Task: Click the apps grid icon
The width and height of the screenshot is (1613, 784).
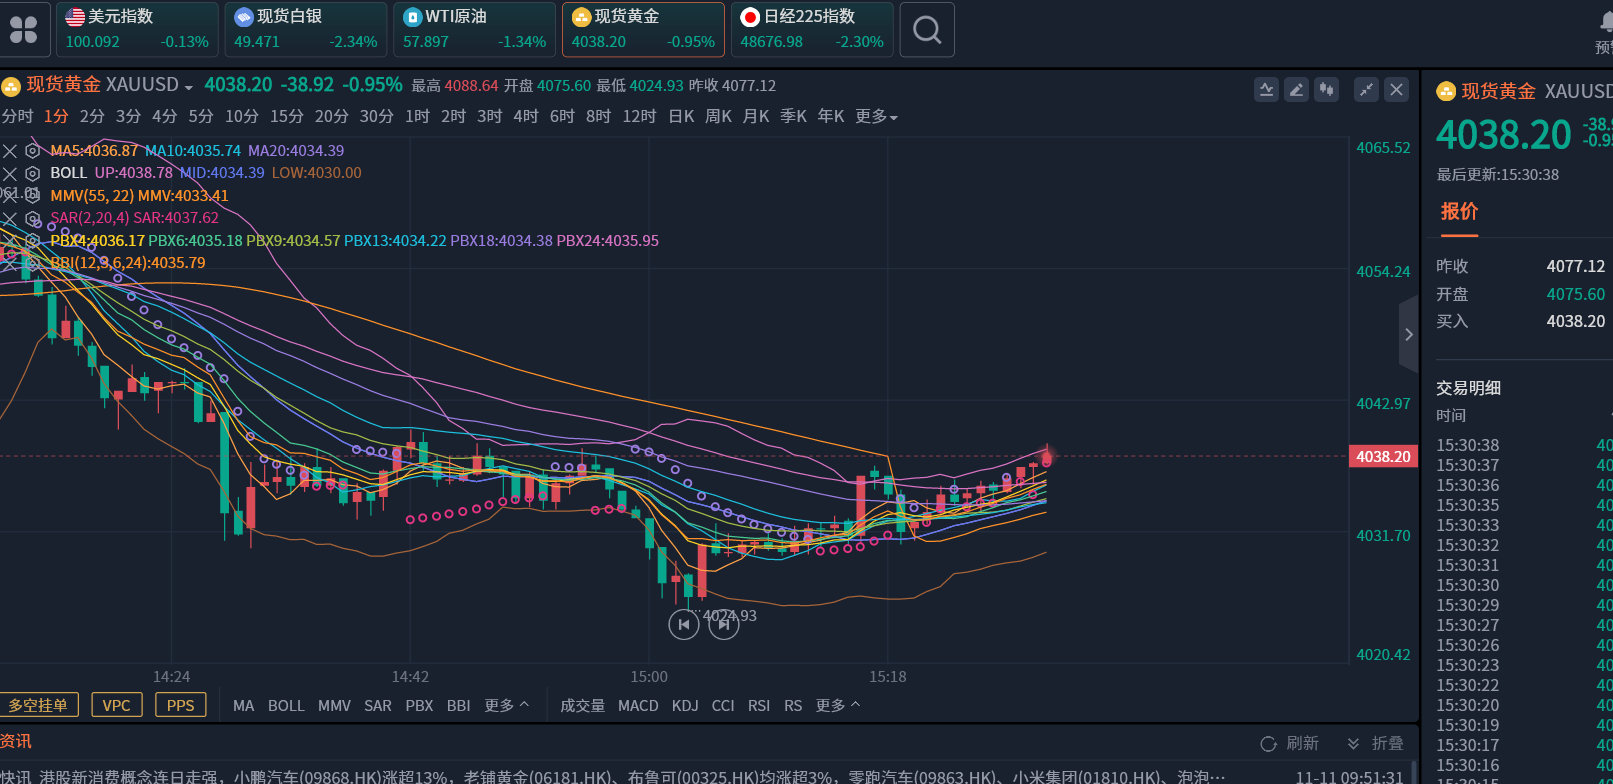Action: click(x=23, y=30)
